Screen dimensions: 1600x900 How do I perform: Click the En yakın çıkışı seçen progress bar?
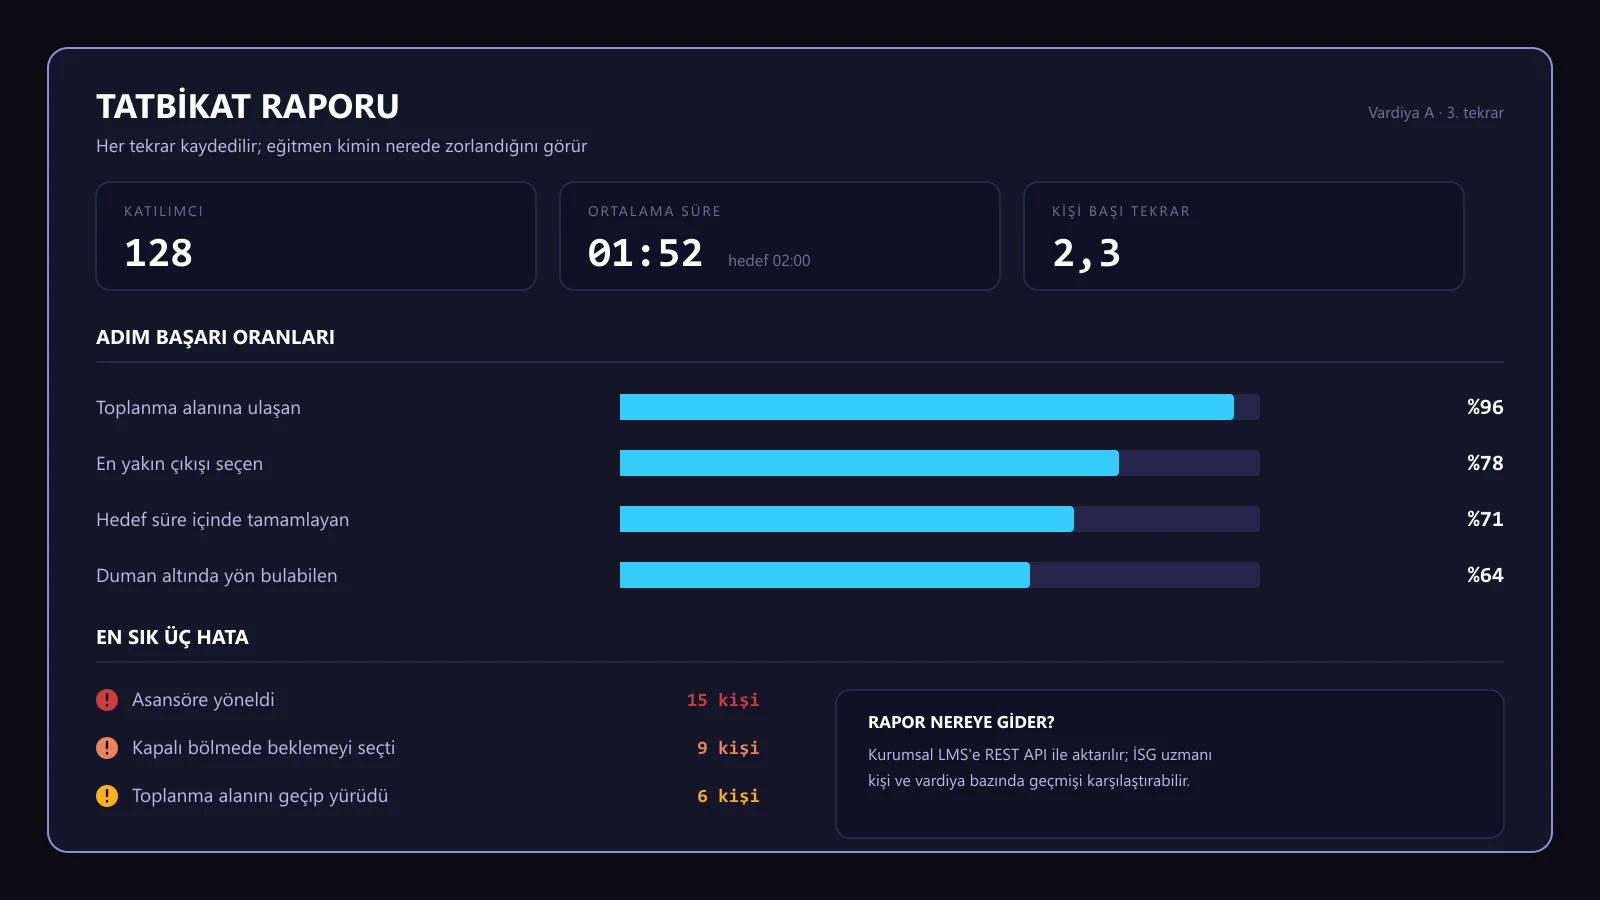coord(940,463)
